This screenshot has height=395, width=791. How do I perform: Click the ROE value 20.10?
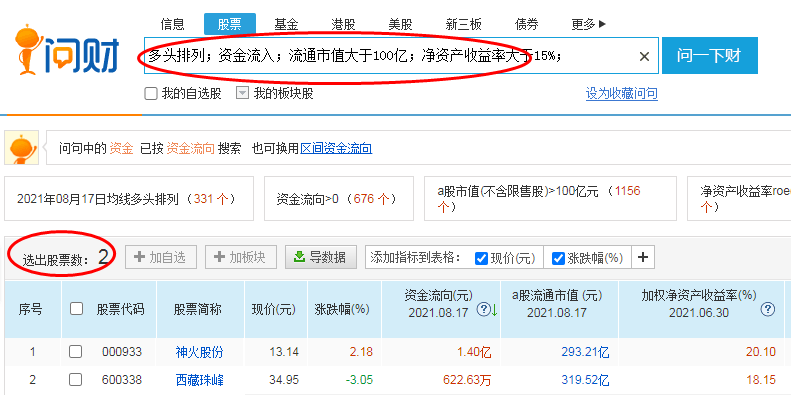(761, 352)
